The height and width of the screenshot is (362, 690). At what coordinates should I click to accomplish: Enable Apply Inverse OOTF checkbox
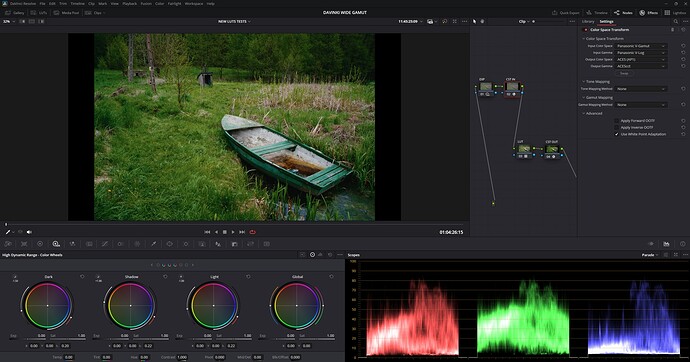(617, 127)
